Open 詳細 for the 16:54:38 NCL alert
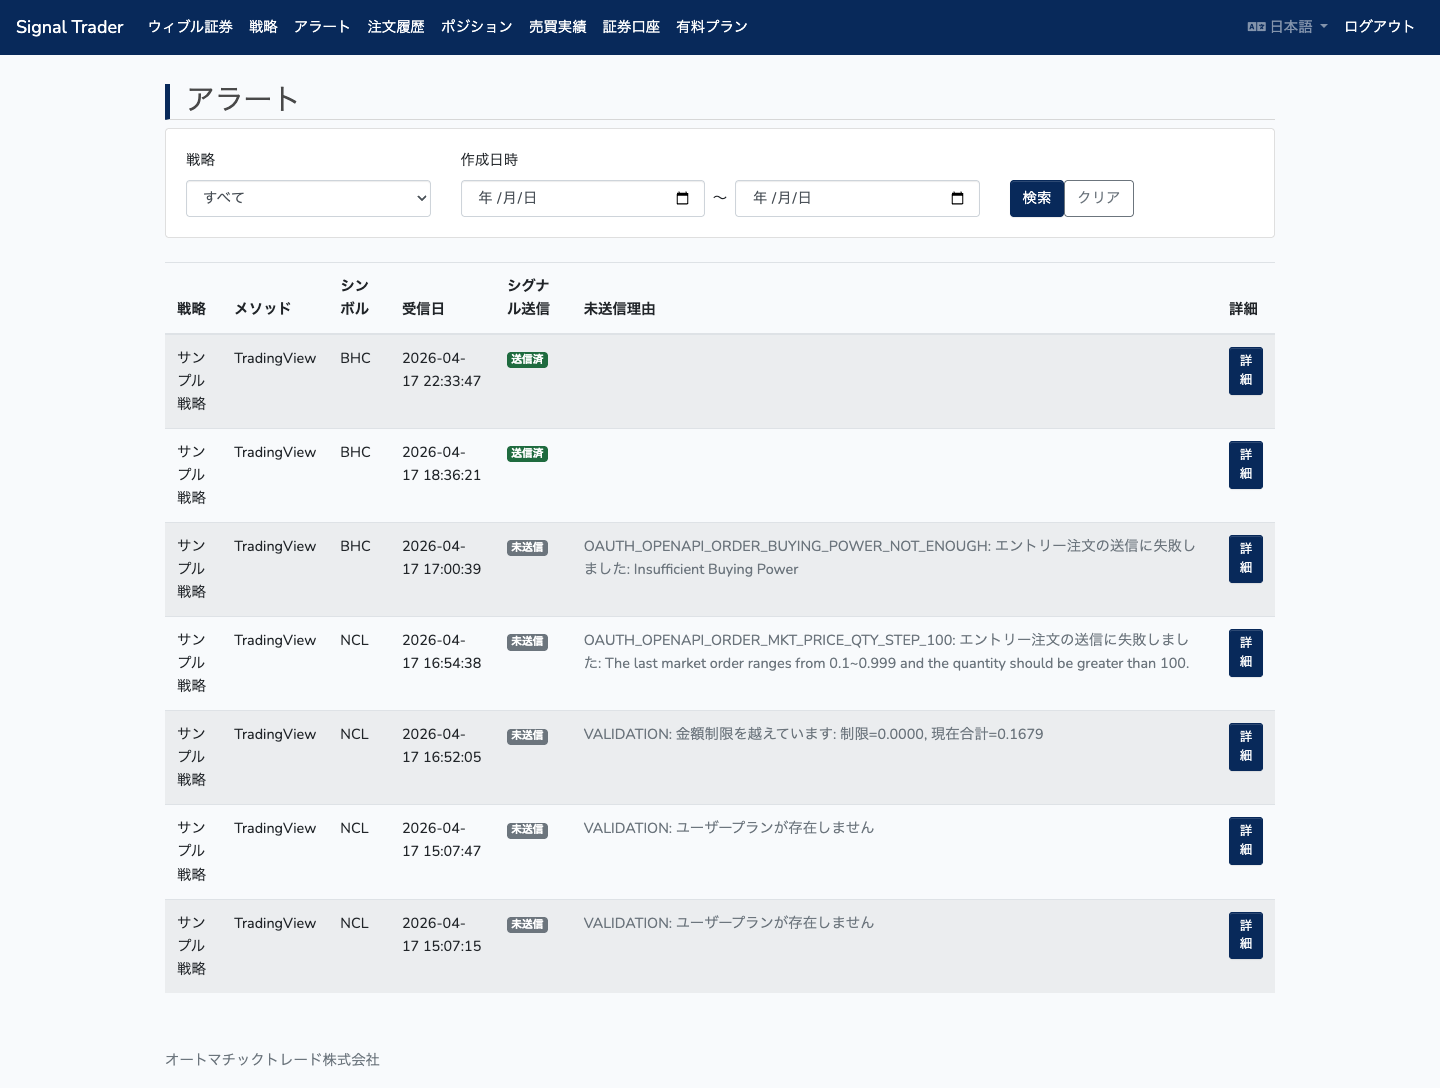1440x1088 pixels. point(1246,653)
